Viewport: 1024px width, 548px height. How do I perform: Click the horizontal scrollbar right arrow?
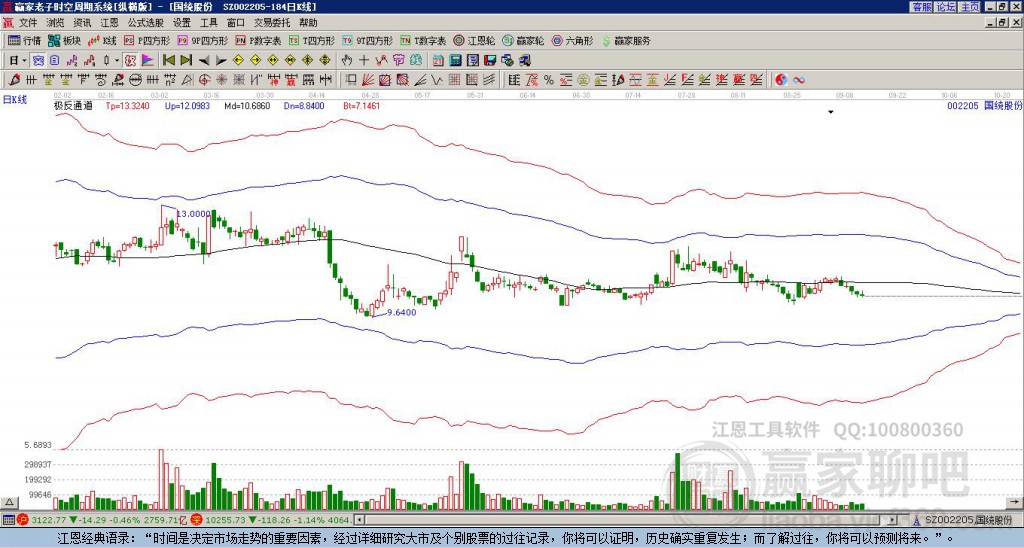click(x=893, y=520)
